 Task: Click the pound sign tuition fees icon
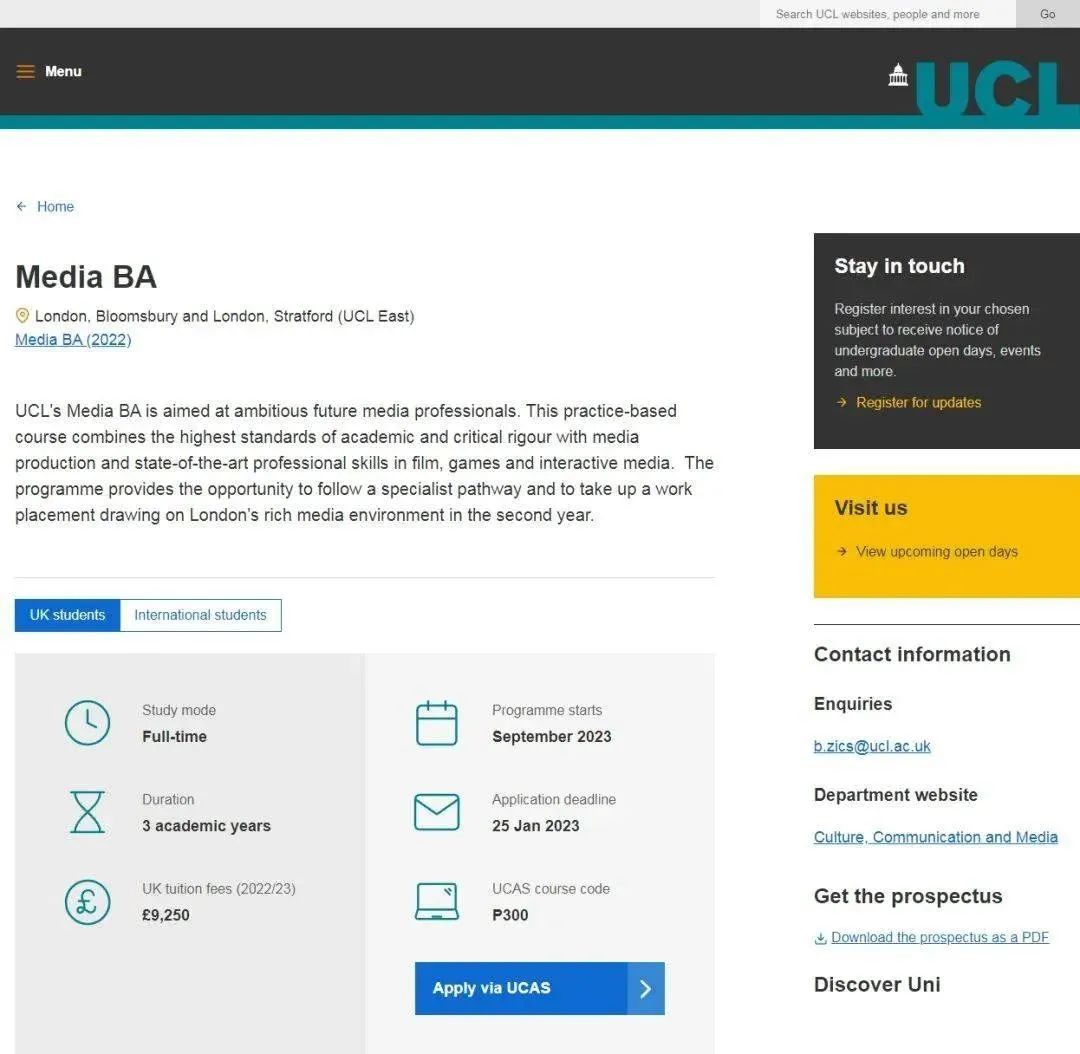pyautogui.click(x=87, y=901)
